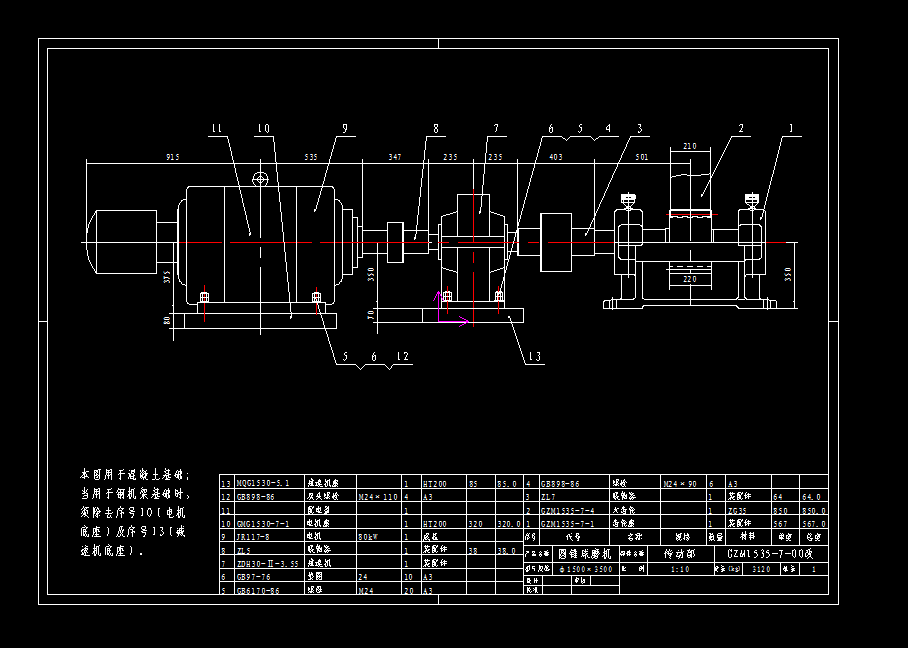Select part balloon number 2
908x648 pixels.
point(741,129)
